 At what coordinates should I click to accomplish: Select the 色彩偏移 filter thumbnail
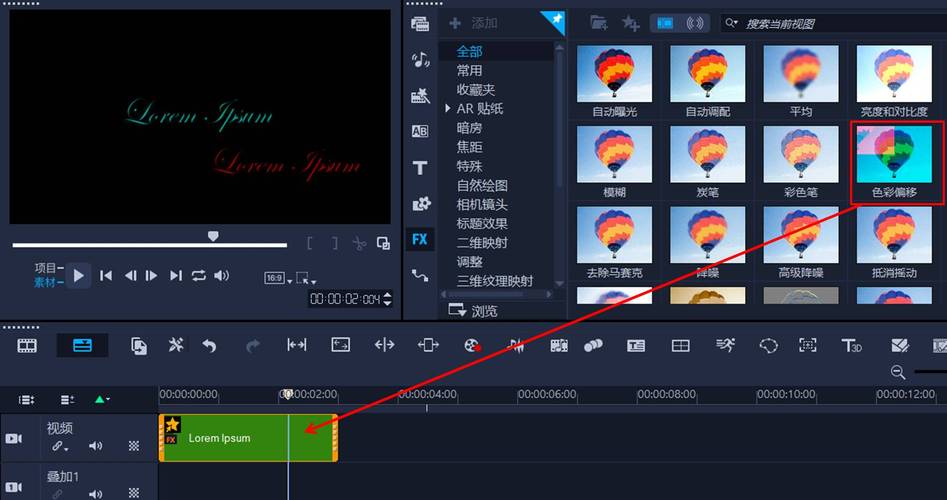(x=894, y=155)
